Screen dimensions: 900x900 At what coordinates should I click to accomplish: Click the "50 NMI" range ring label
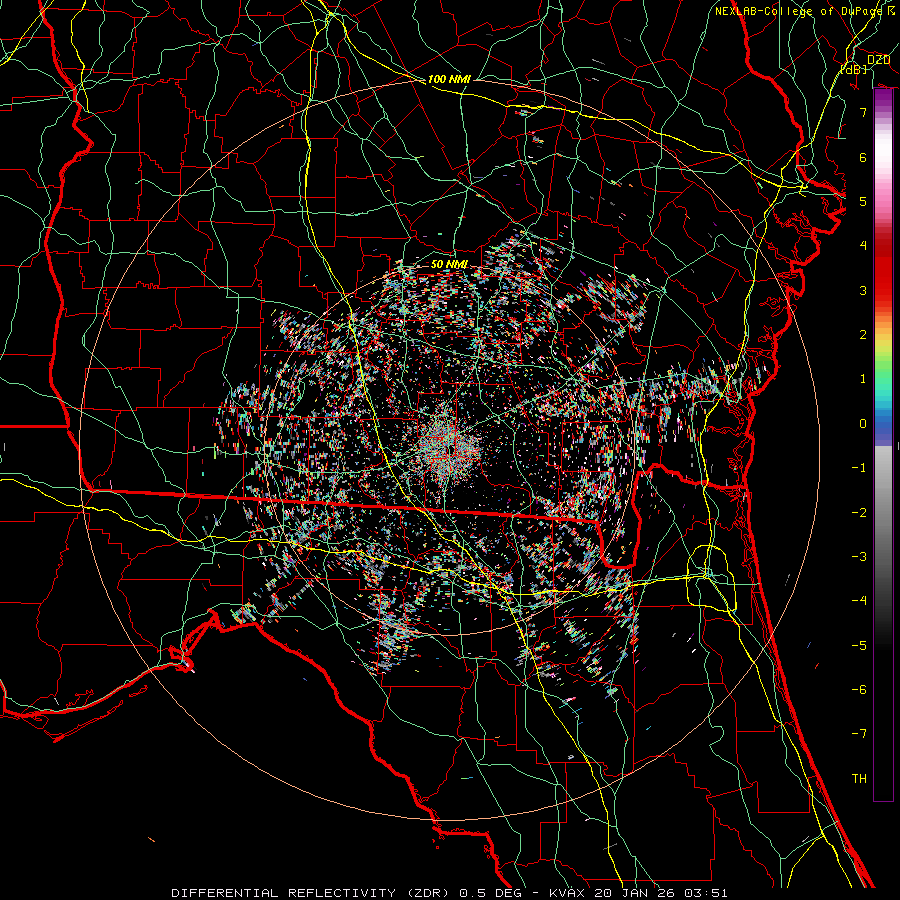[449, 264]
